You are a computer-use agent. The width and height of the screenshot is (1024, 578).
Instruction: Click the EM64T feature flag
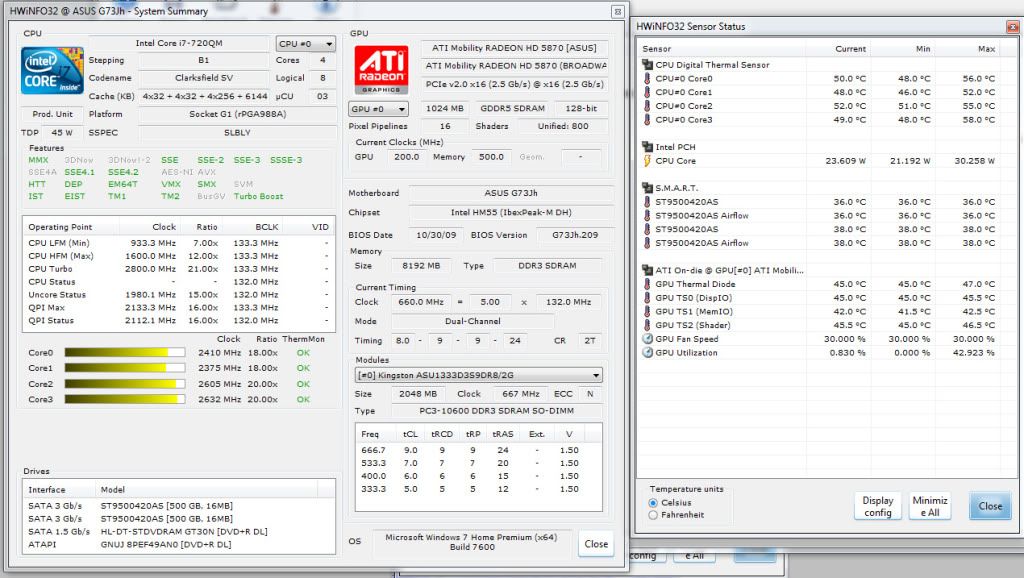pyautogui.click(x=123, y=184)
